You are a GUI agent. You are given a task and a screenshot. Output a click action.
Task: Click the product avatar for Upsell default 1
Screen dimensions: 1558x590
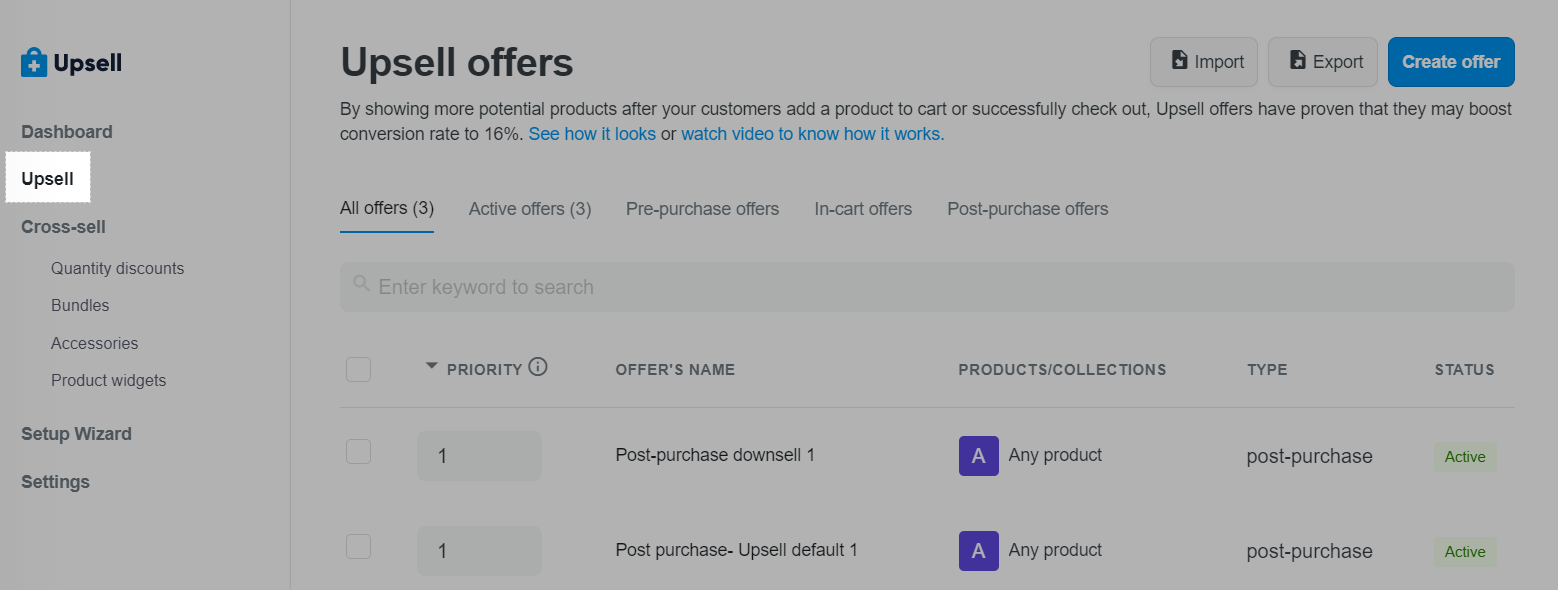tap(978, 551)
